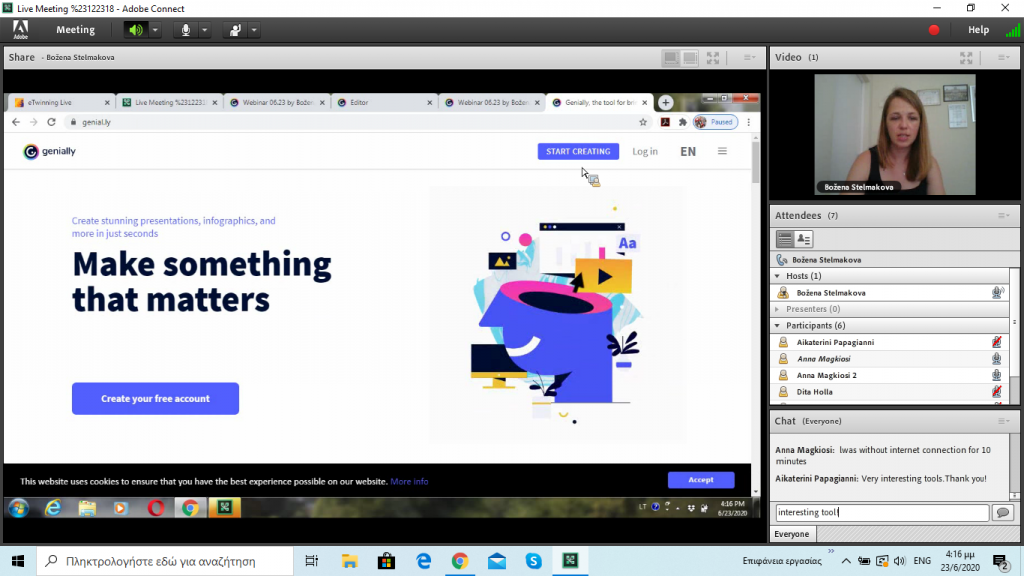Open the microphone options dropdown arrow
Image resolution: width=1024 pixels, height=576 pixels.
(204, 30)
